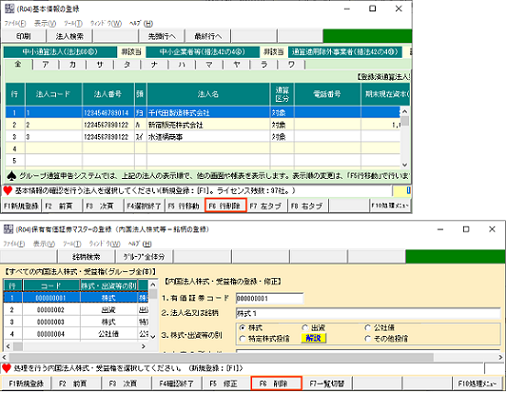Screen dimensions: 507x393
Task: Click F10処理メニュー in the 基本情報 window
Action: (390, 206)
